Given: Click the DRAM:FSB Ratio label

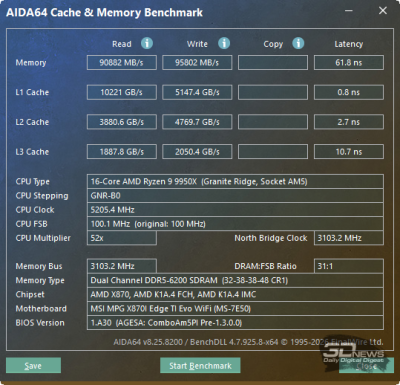Looking at the screenshot, I should (265, 266).
